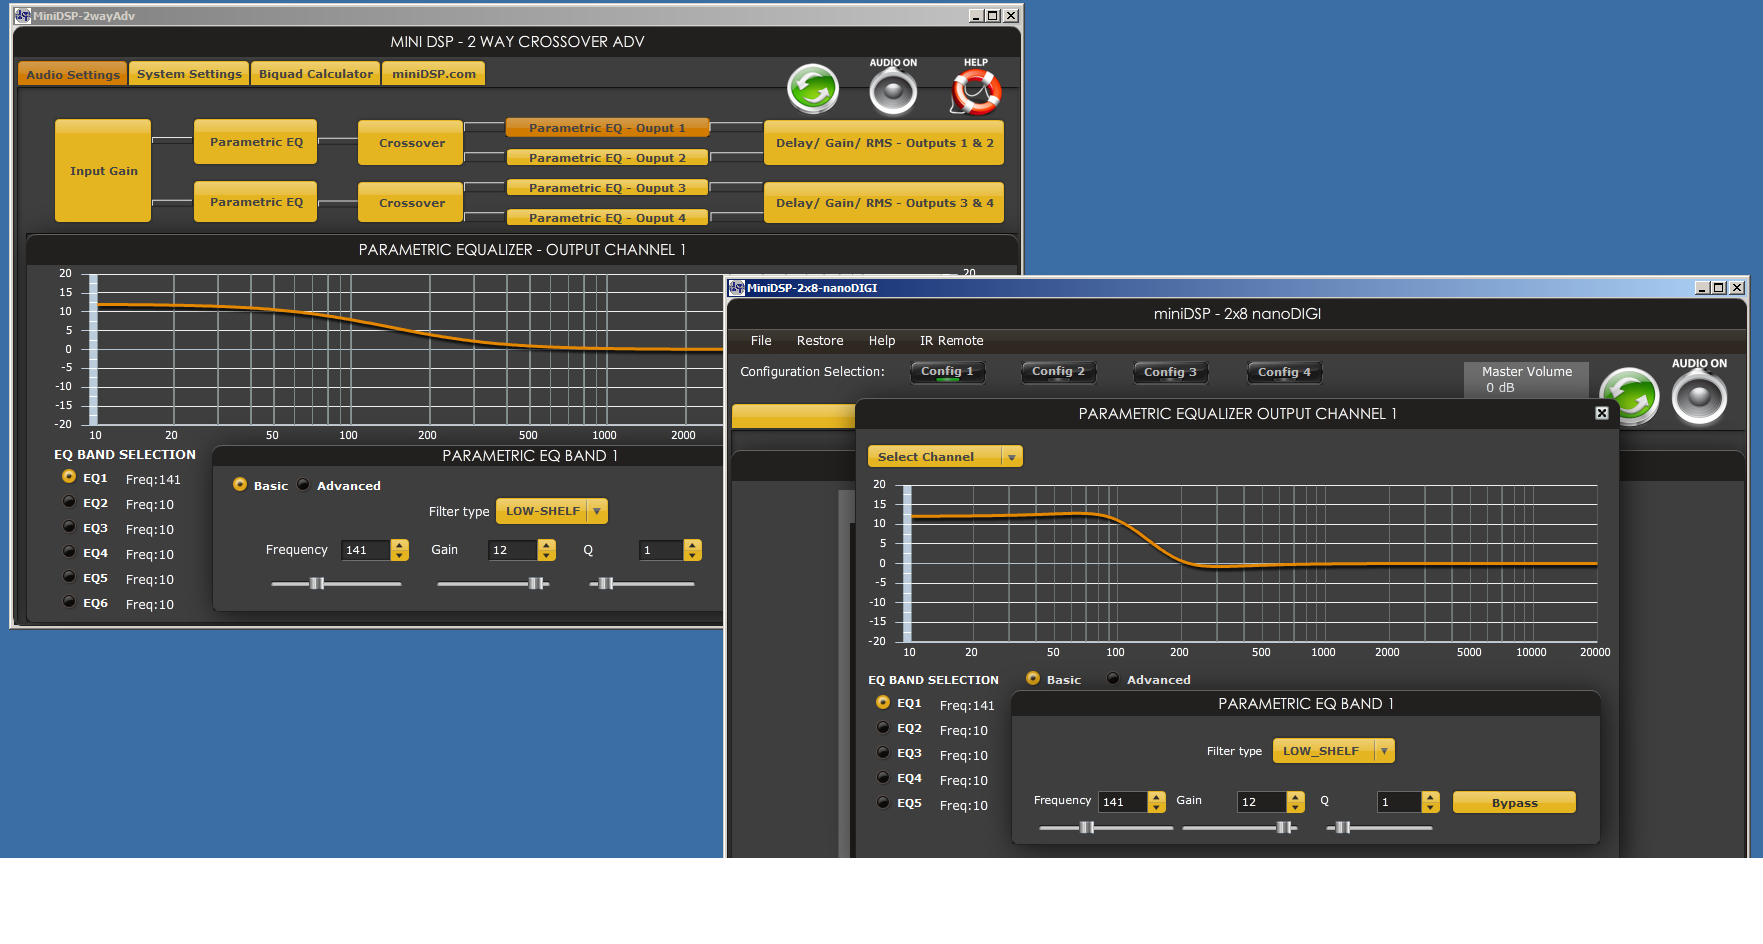Screen dimensions: 1763x944
Task: Open Biquad Calculator tab
Action: click(x=316, y=74)
